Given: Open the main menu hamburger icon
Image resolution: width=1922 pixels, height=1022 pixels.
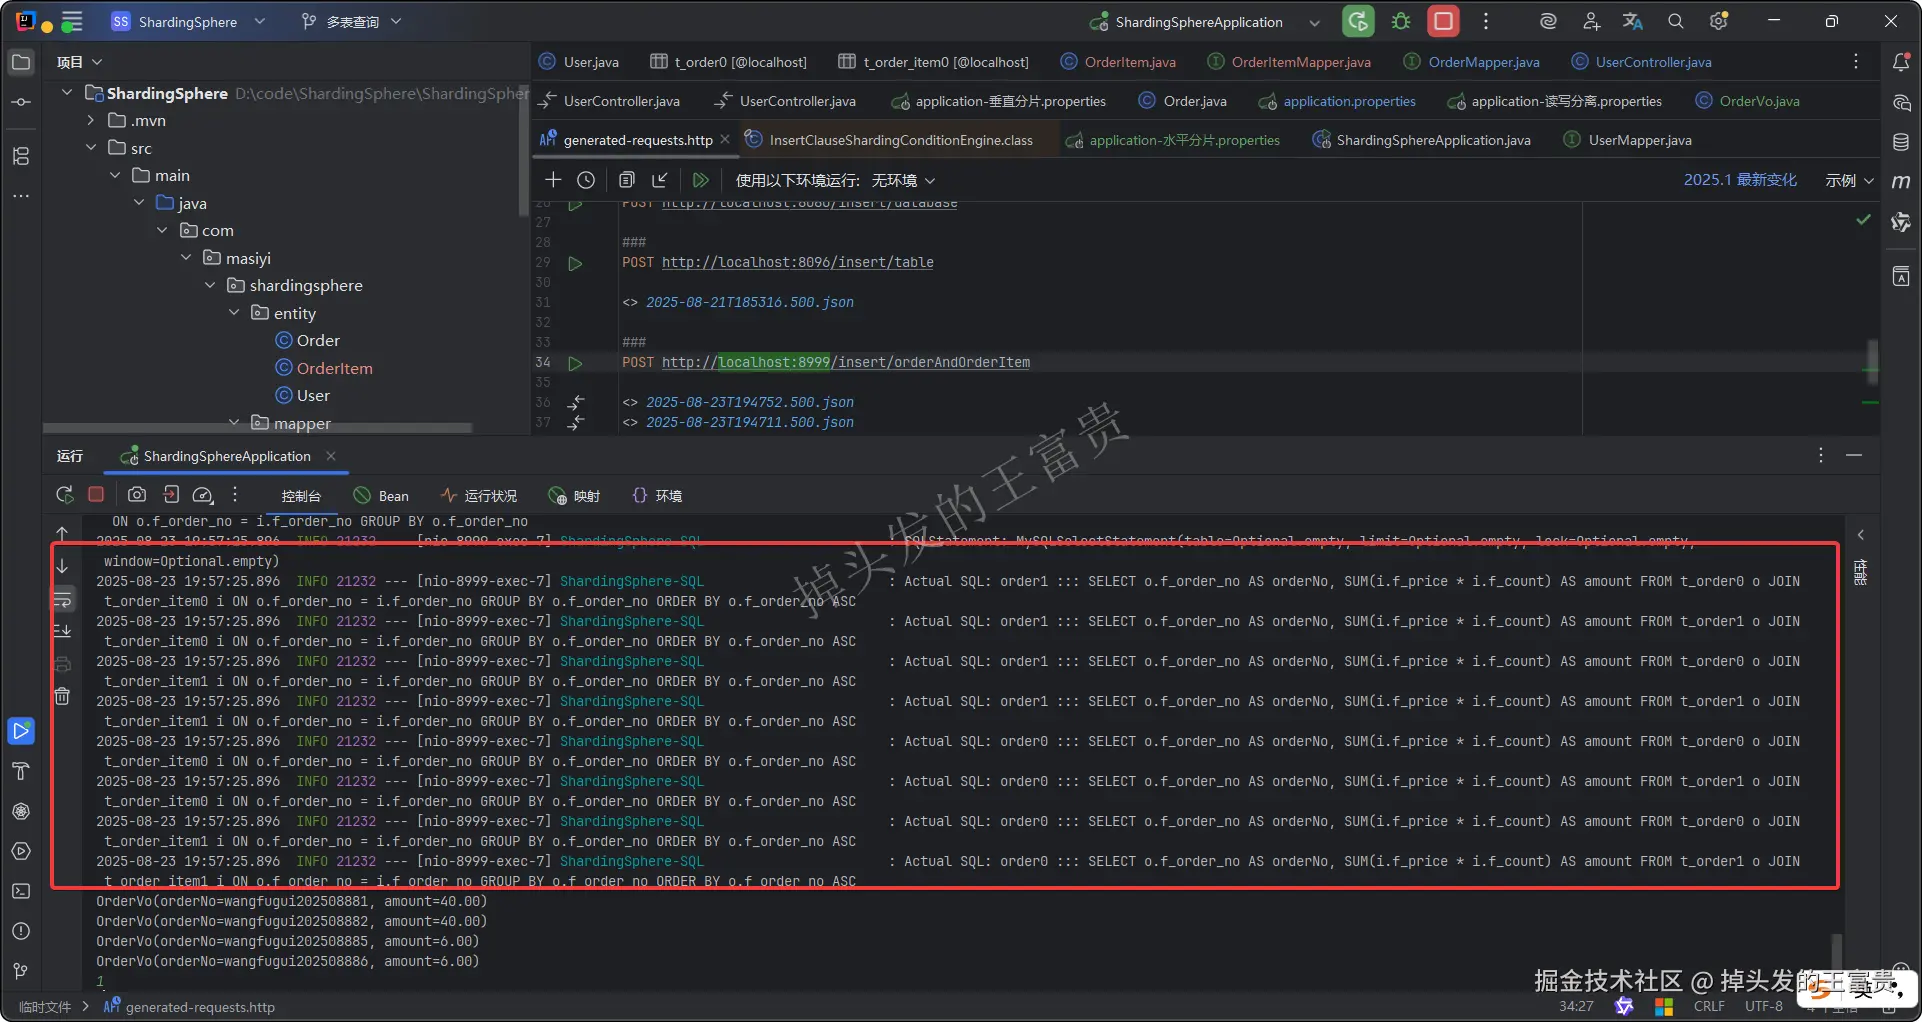Looking at the screenshot, I should coord(72,21).
